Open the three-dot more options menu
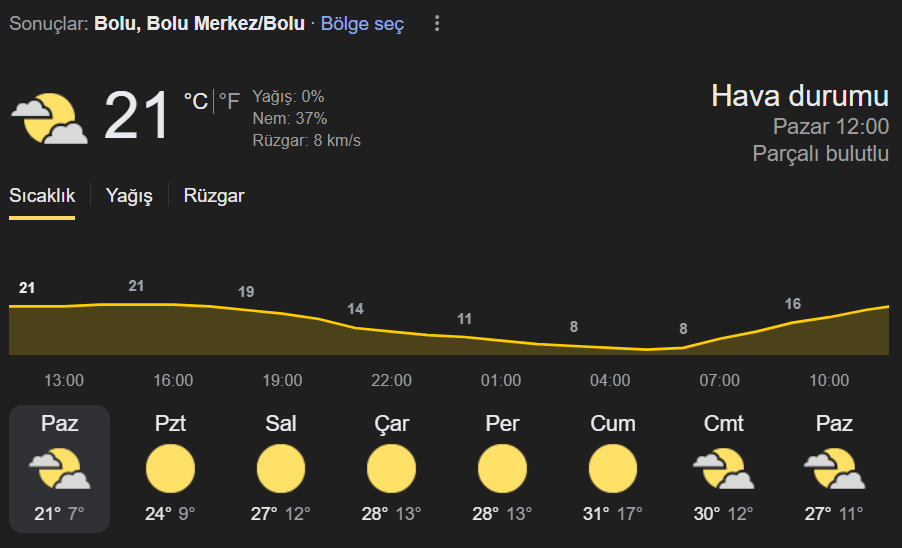 437,24
